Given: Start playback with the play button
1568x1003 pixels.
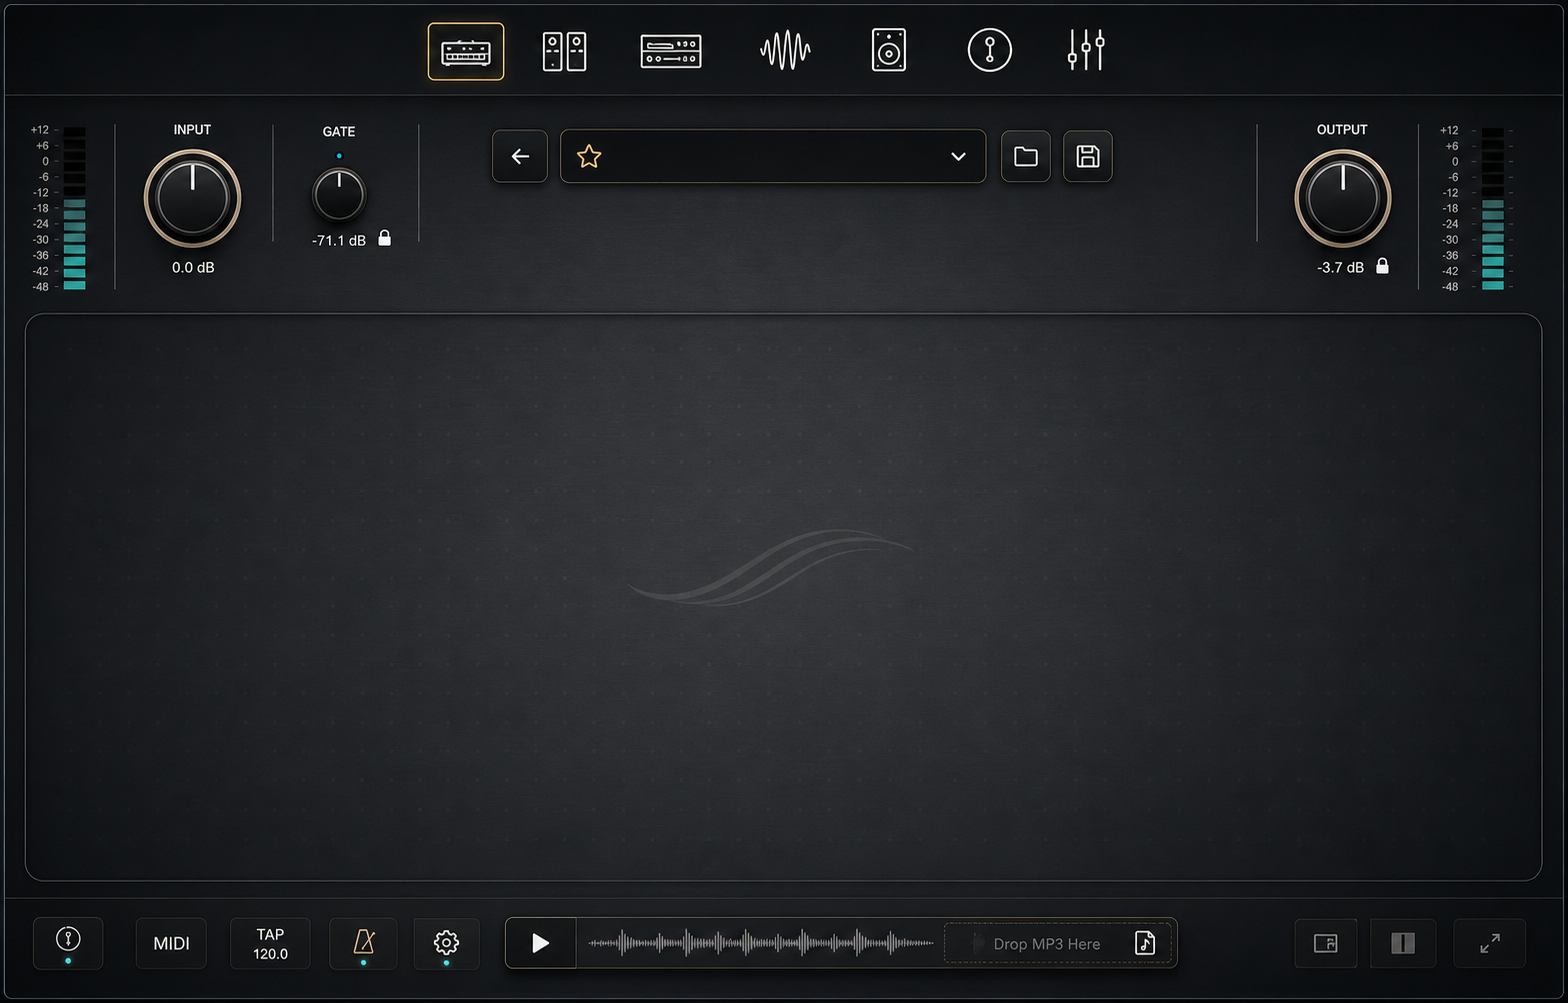Looking at the screenshot, I should (x=540, y=943).
